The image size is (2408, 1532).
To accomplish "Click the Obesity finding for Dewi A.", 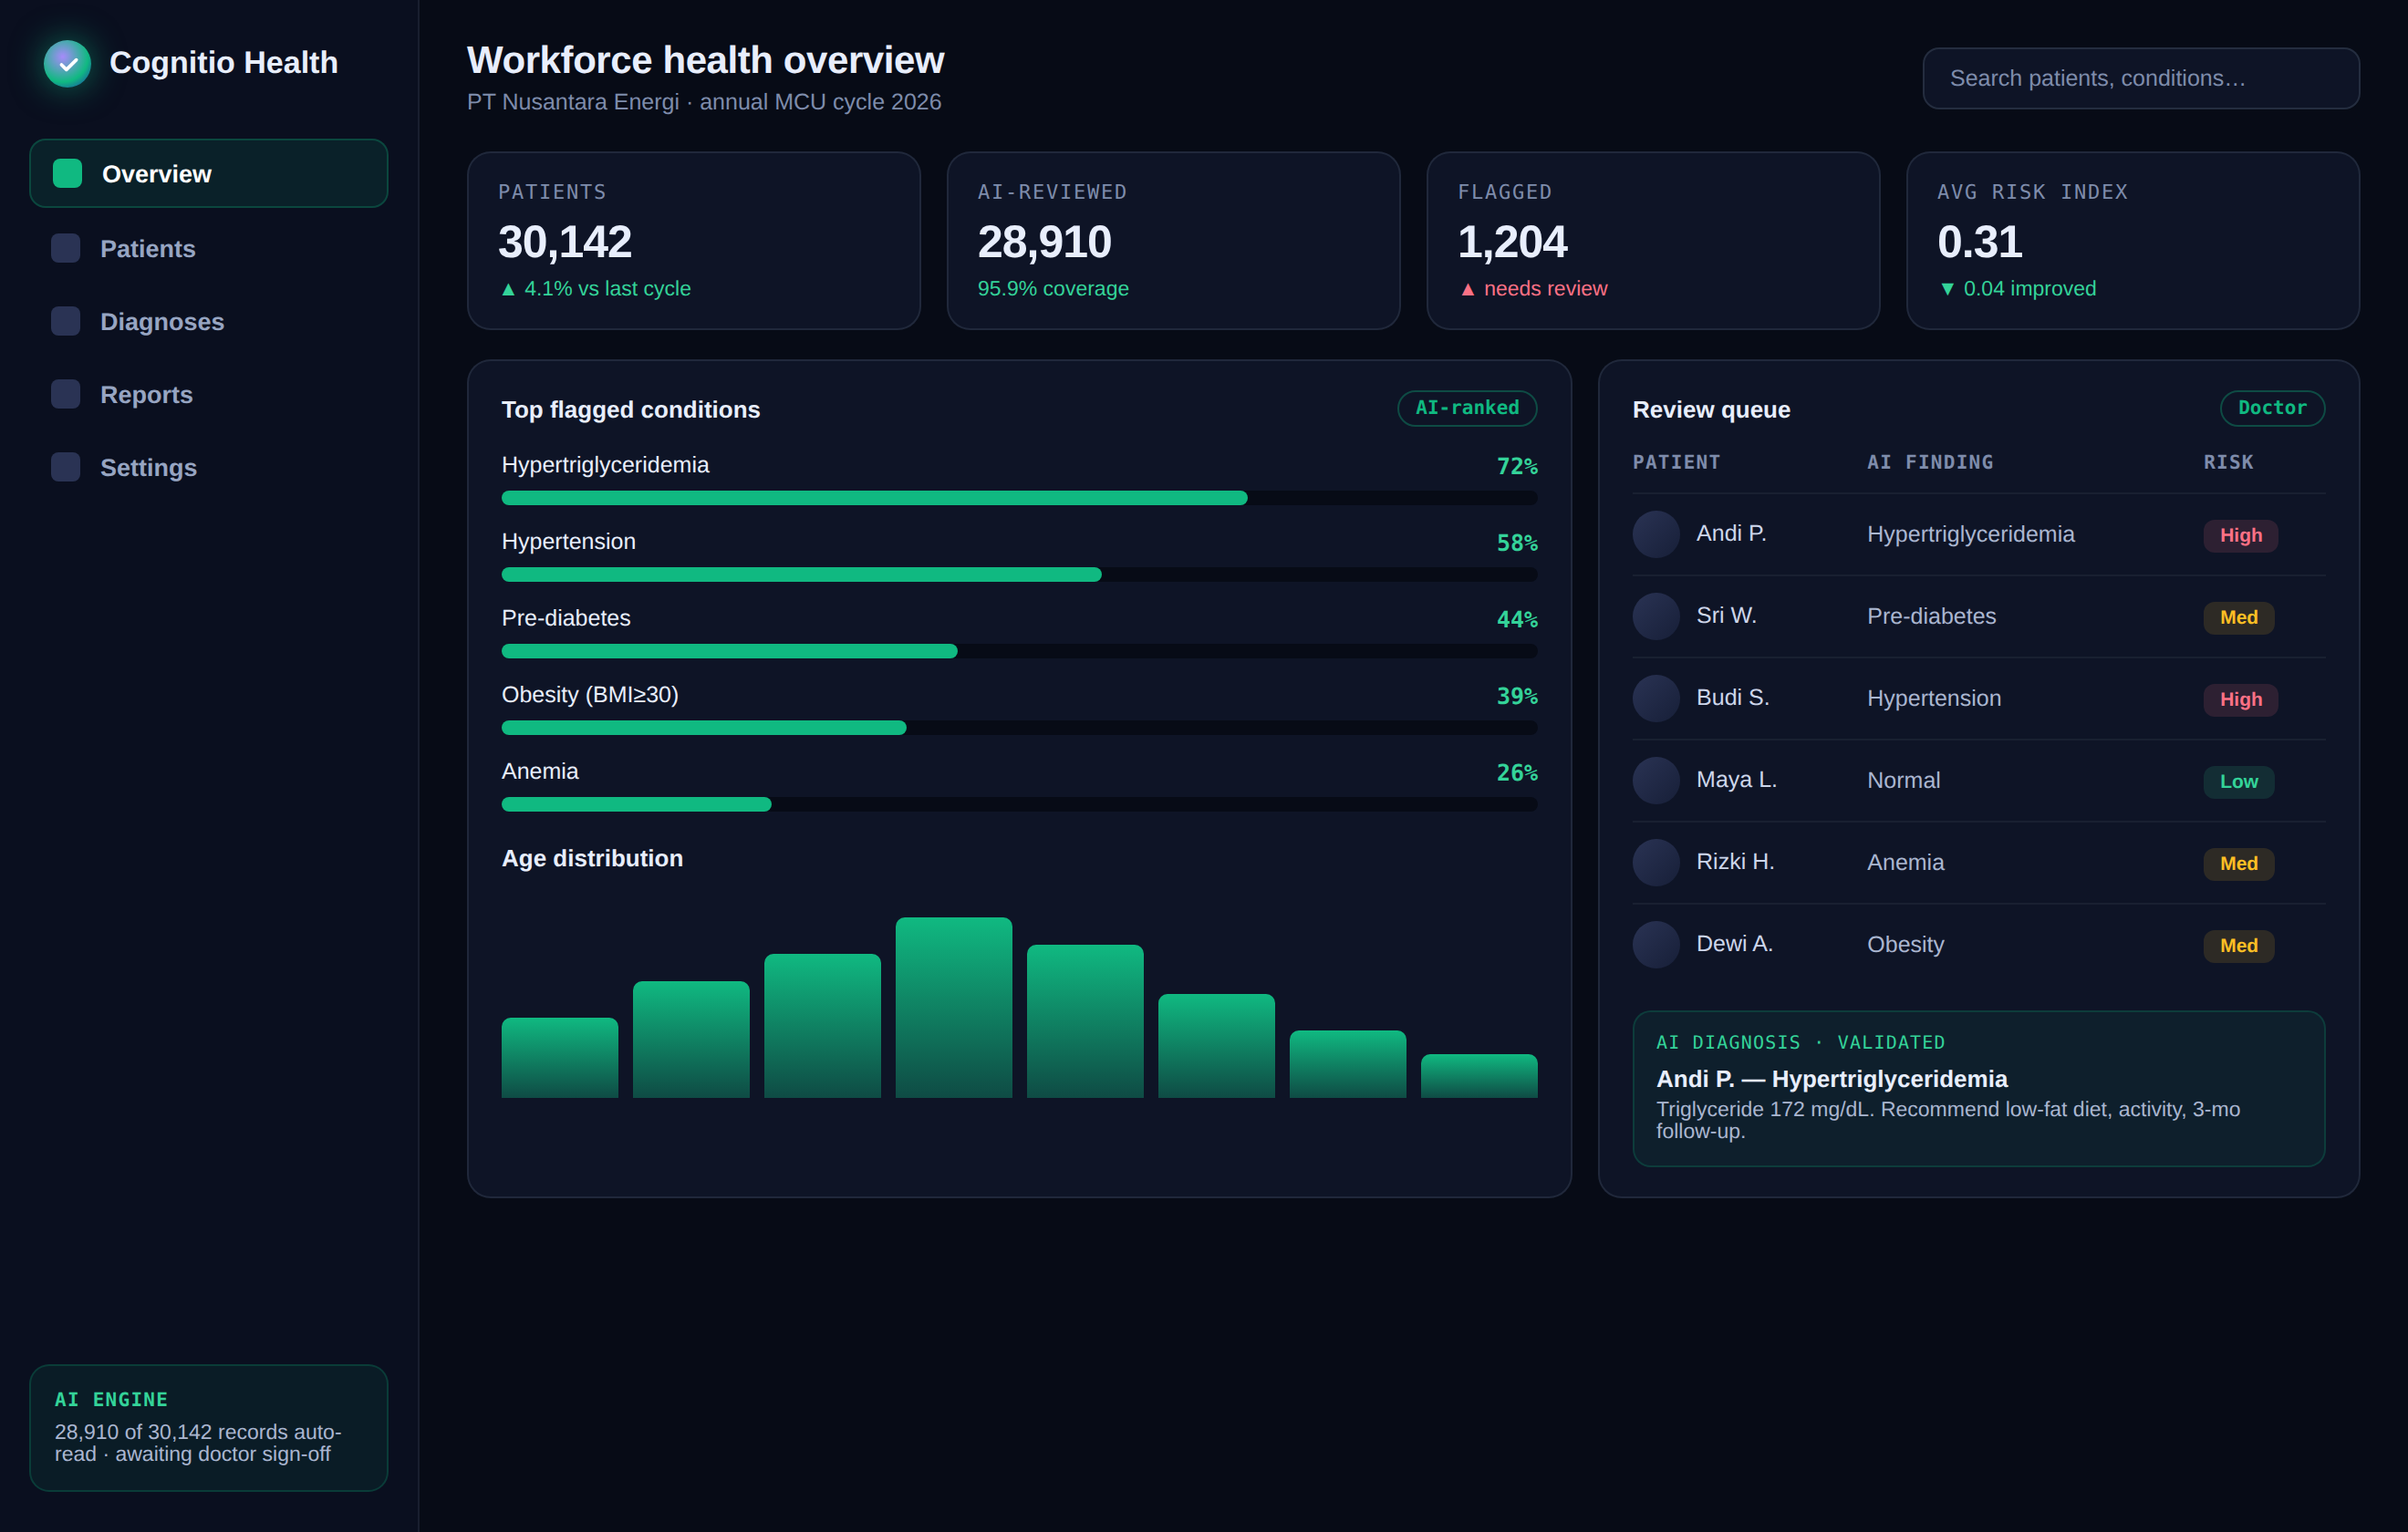I will [1905, 944].
